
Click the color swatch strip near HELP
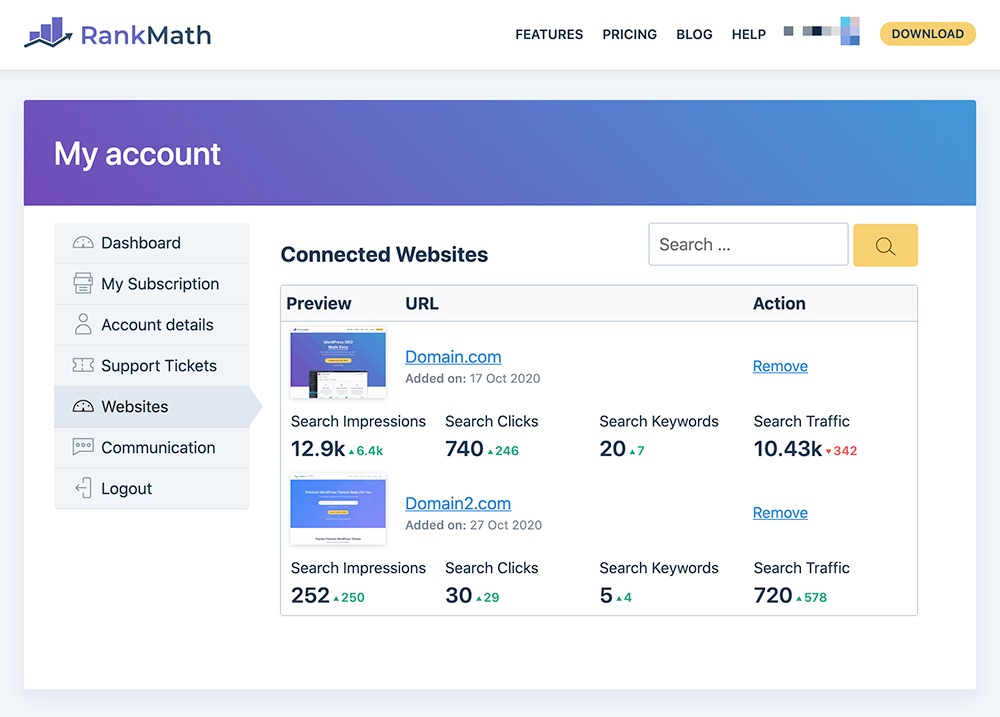coord(820,31)
